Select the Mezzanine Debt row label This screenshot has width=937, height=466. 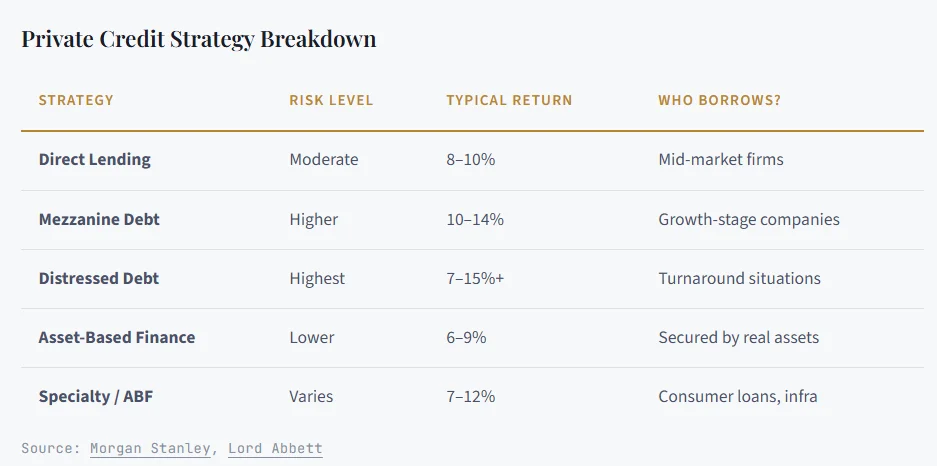(x=99, y=219)
